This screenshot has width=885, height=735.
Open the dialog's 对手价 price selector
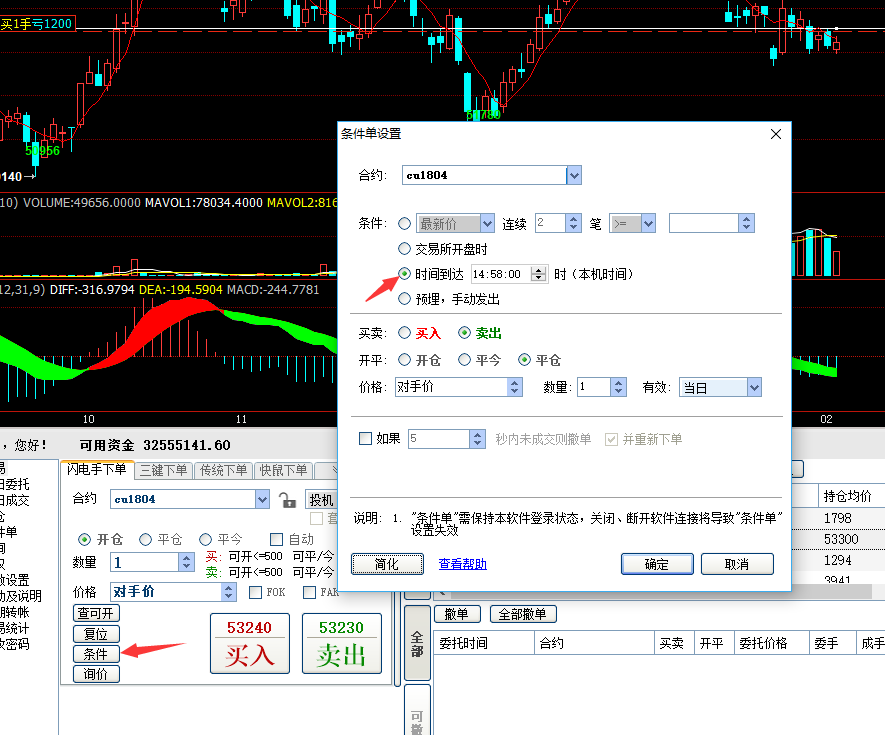(x=514, y=387)
